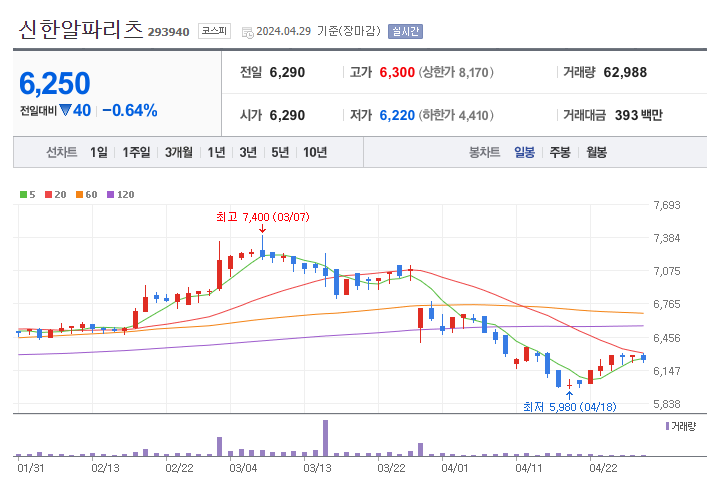Click the 코스피 market label box
The image size is (707, 480).
pyautogui.click(x=214, y=31)
